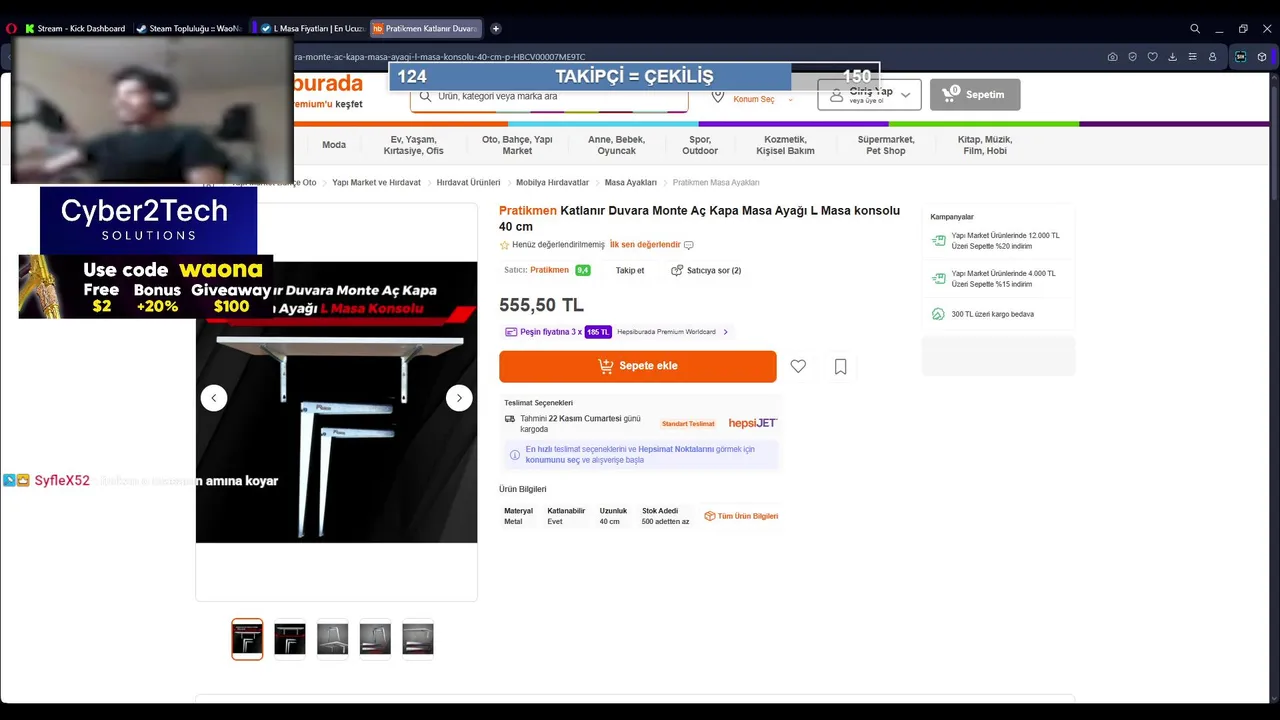1280x720 pixels.
Task: Click the delivery info circle icon
Action: [515, 455]
